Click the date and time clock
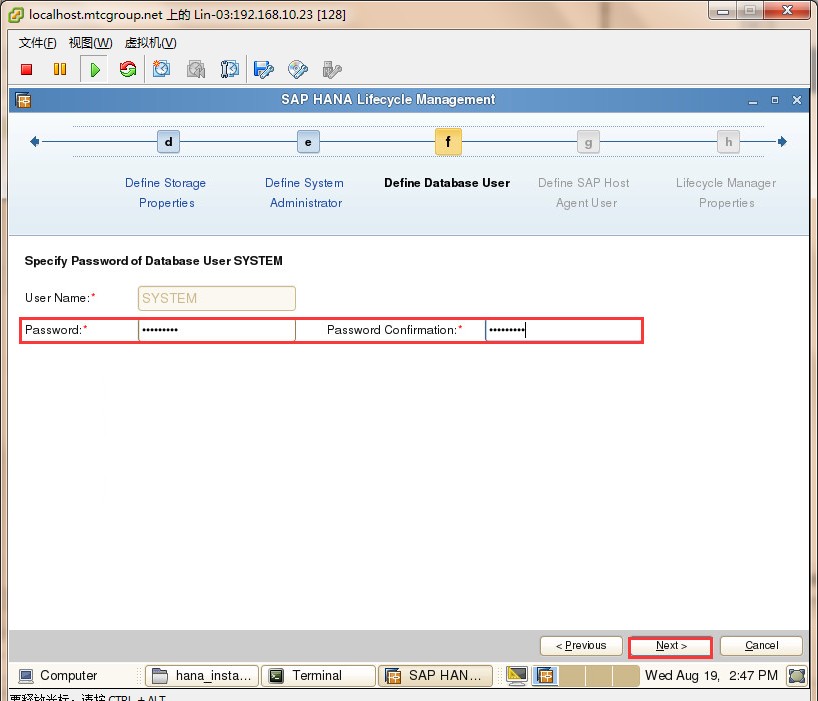The width and height of the screenshot is (818, 701). [711, 675]
